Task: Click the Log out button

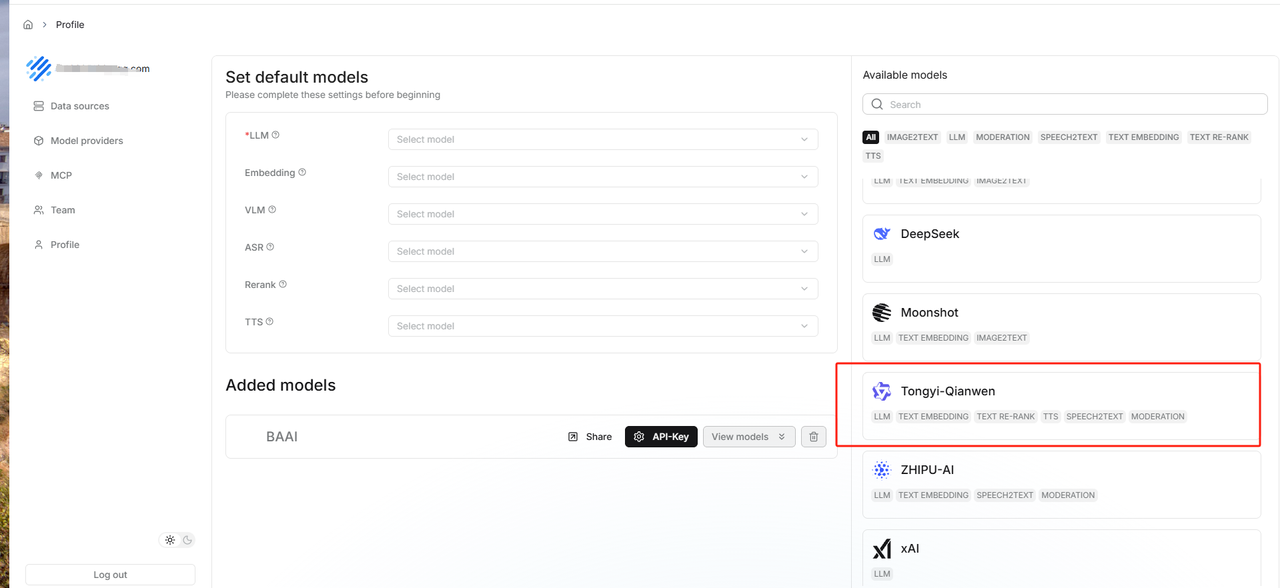Action: pyautogui.click(x=110, y=575)
